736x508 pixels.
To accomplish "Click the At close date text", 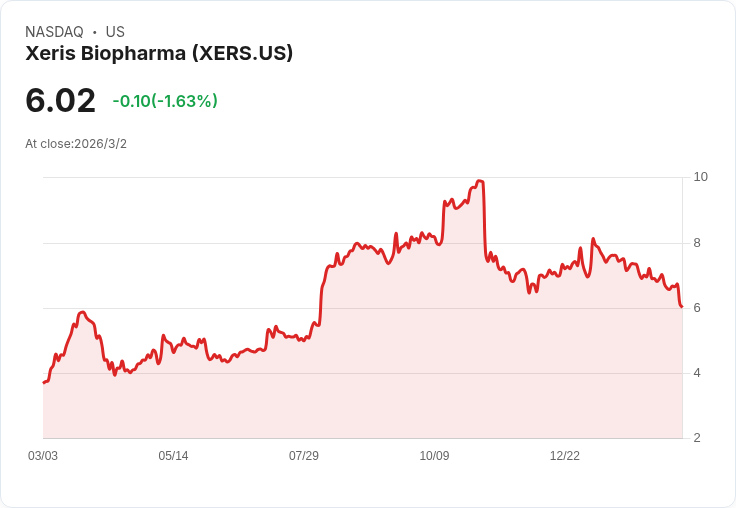I will [x=76, y=144].
